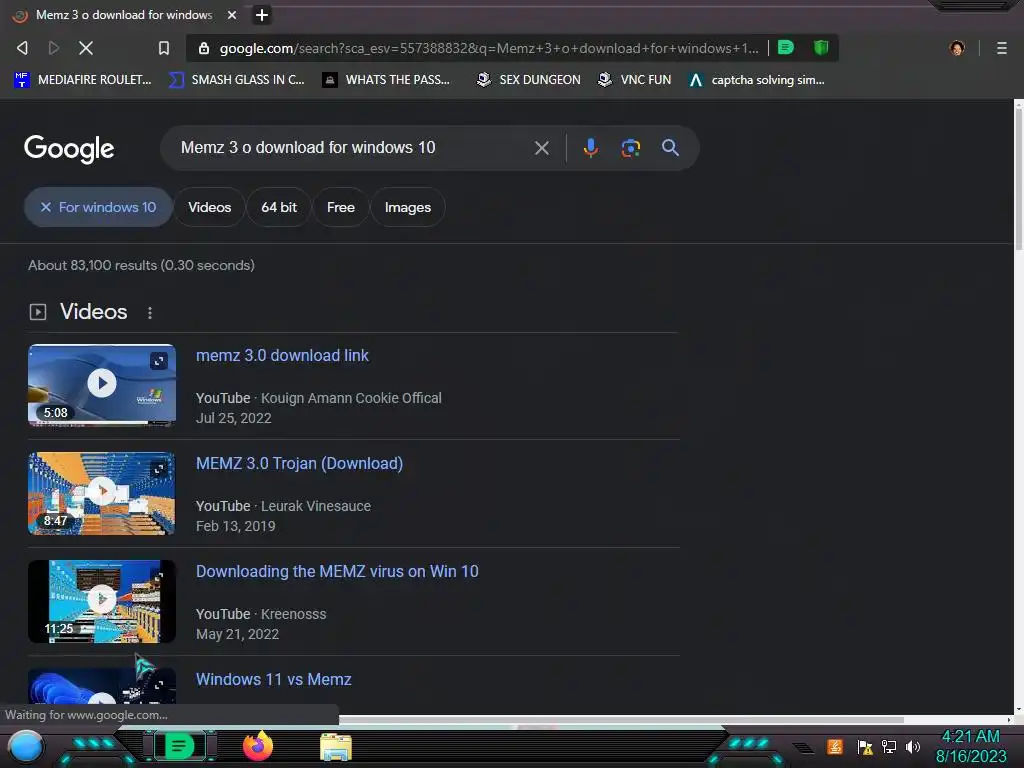The width and height of the screenshot is (1024, 768).
Task: Click the forward navigation arrow
Action: [54, 48]
